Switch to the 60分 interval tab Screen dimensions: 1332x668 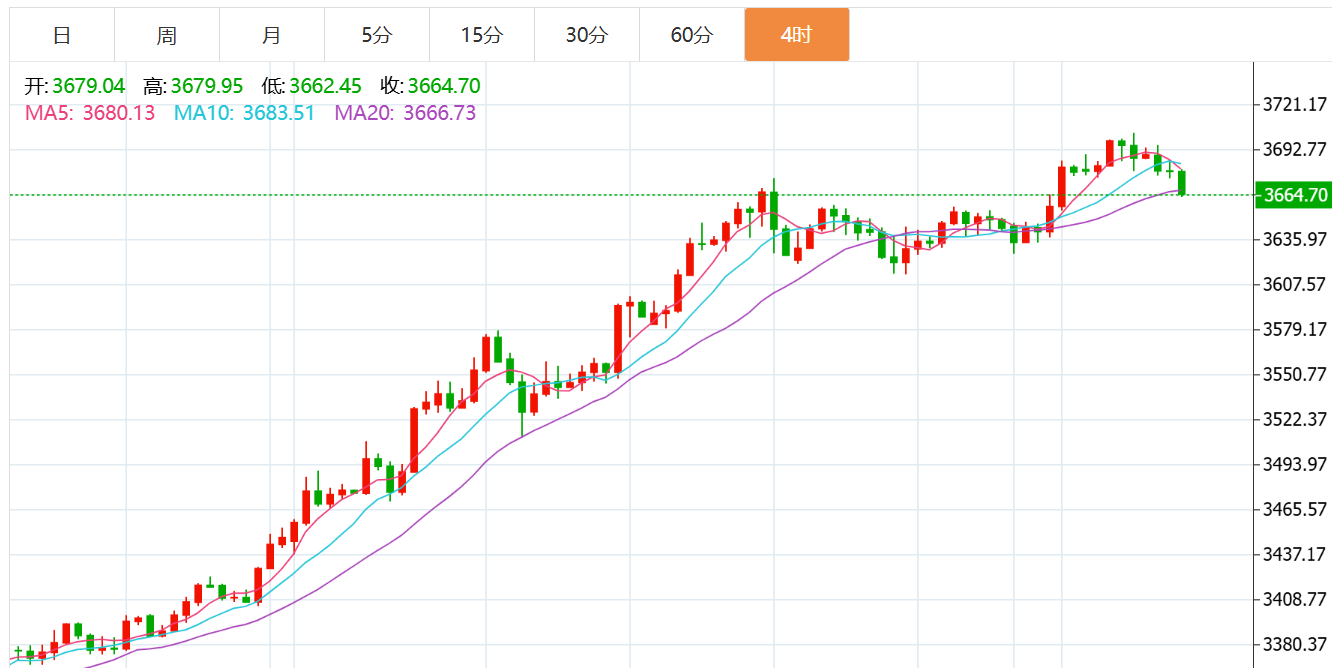tap(692, 35)
